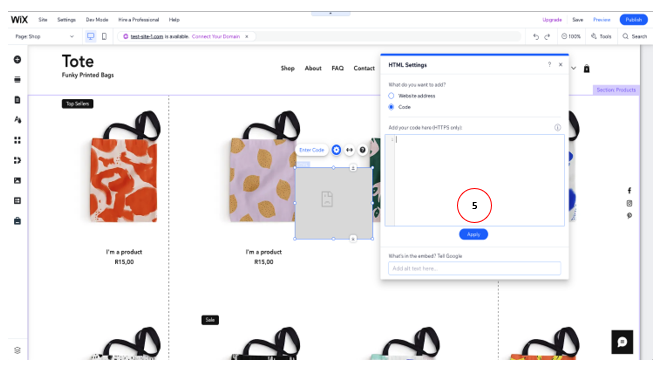This screenshot has height=373, width=672.
Task: Click the embed settings blue circle icon
Action: [336, 150]
